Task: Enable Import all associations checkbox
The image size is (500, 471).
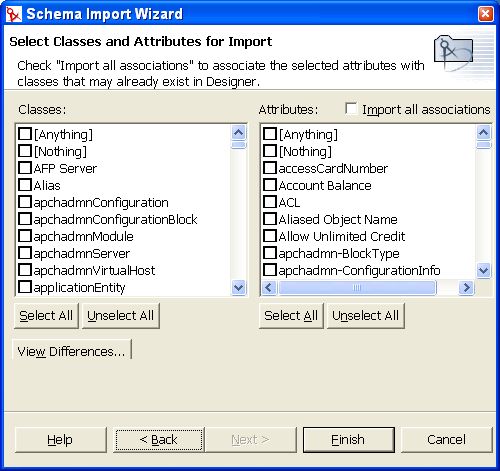Action: 351,109
